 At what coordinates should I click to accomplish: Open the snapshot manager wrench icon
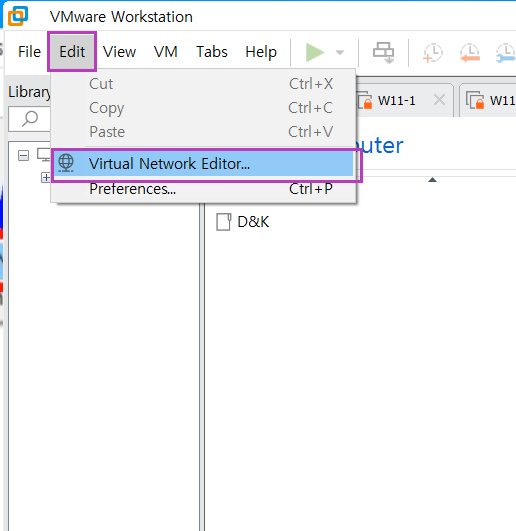[x=506, y=53]
